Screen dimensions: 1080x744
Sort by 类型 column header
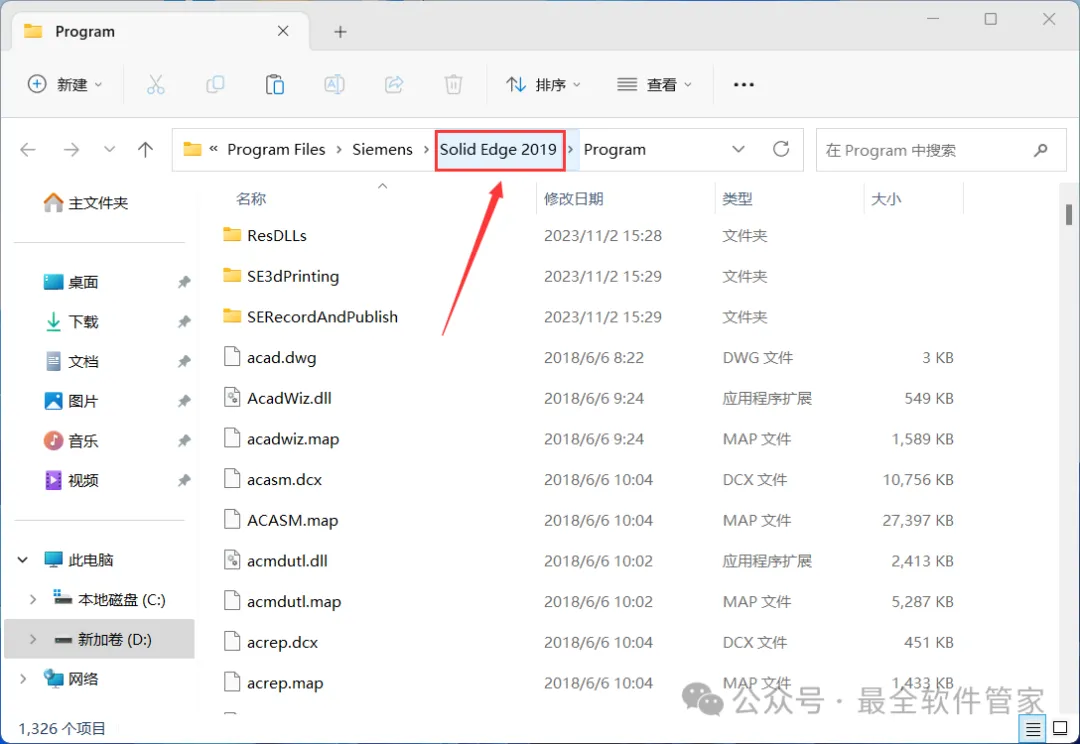[x=737, y=199]
